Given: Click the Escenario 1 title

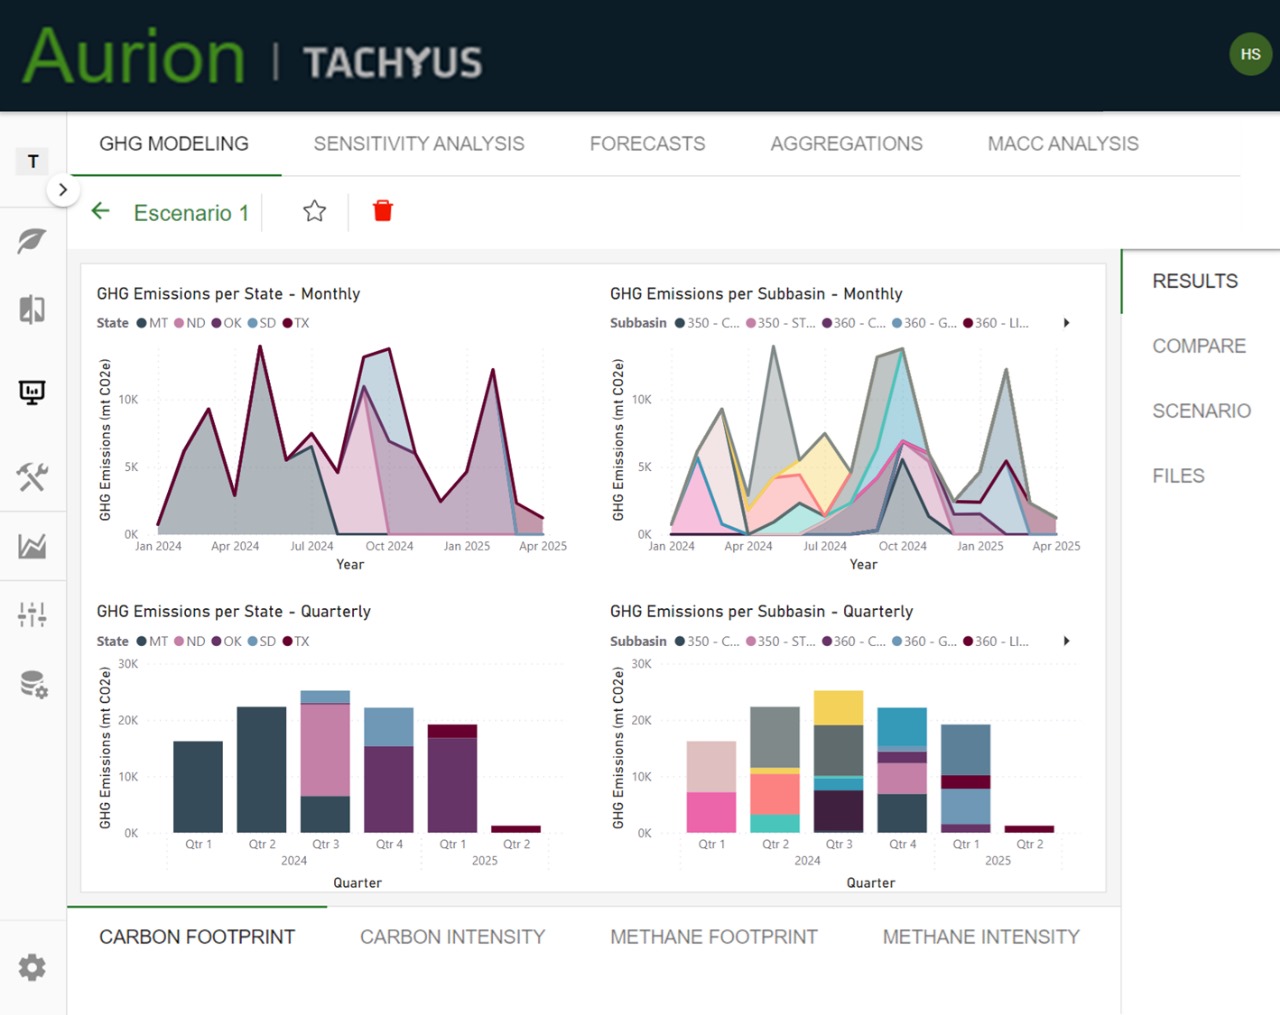Looking at the screenshot, I should pyautogui.click(x=191, y=213).
